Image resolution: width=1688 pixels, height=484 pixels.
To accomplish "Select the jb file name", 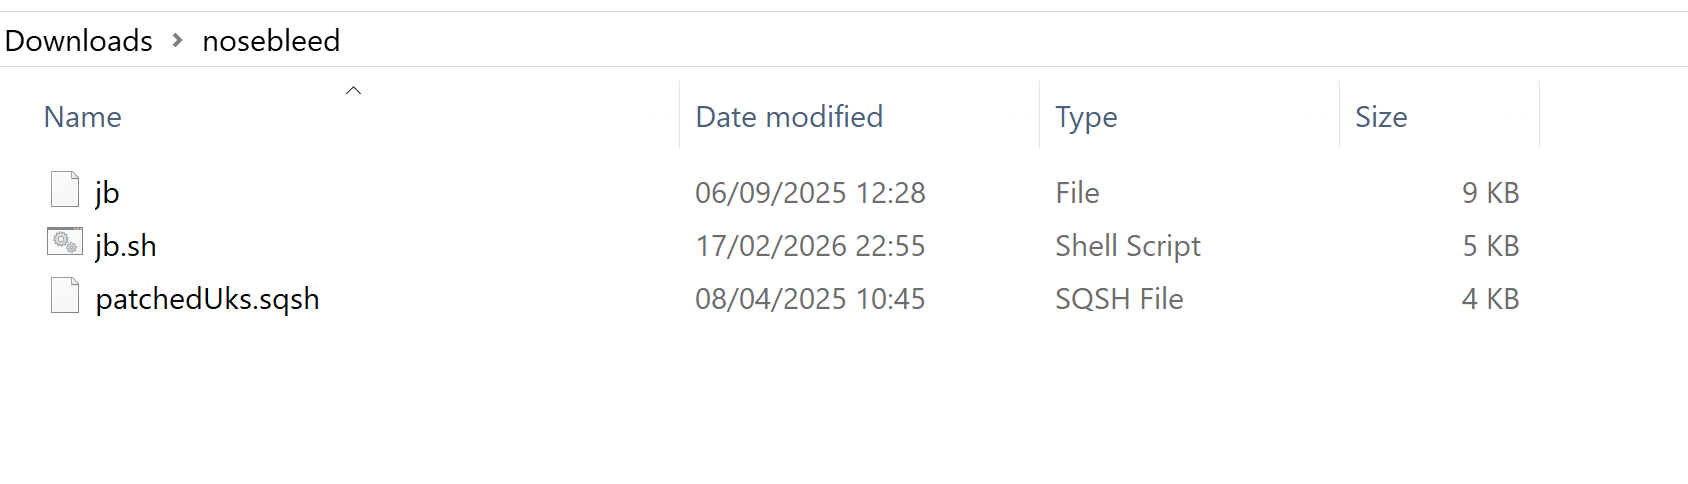I will (107, 192).
